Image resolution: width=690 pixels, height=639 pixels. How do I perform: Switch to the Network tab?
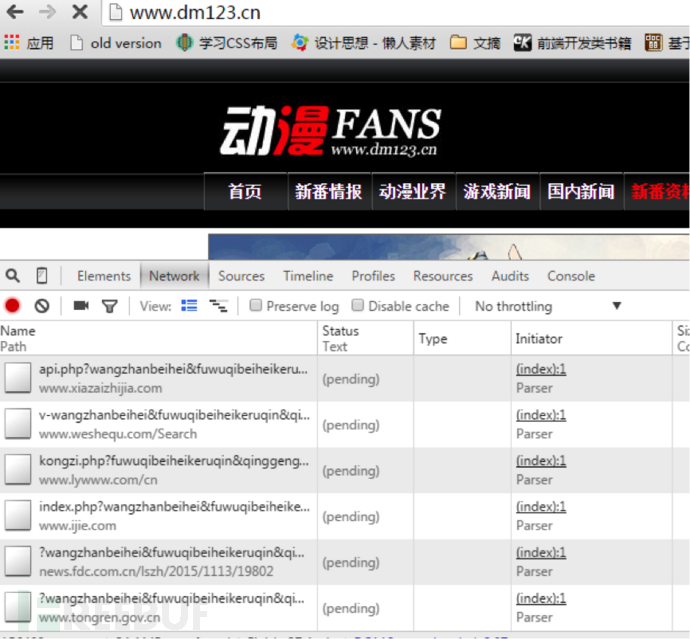(174, 276)
